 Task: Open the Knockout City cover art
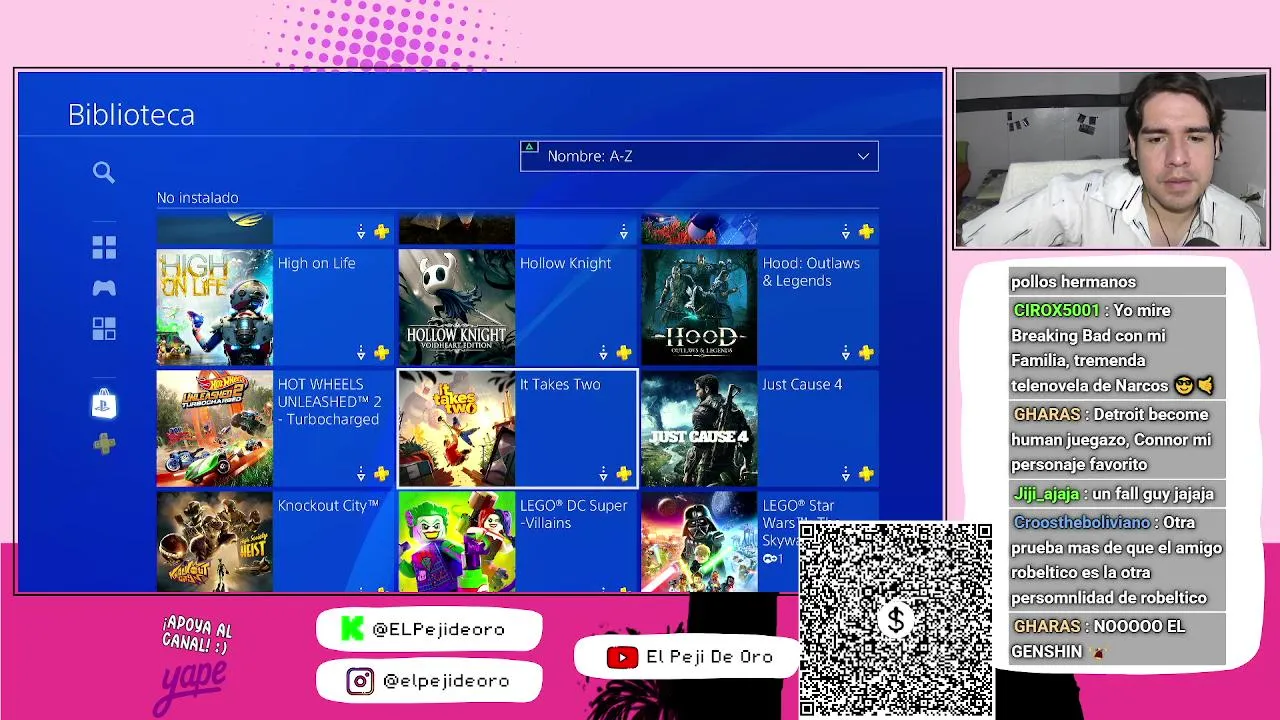tap(214, 542)
